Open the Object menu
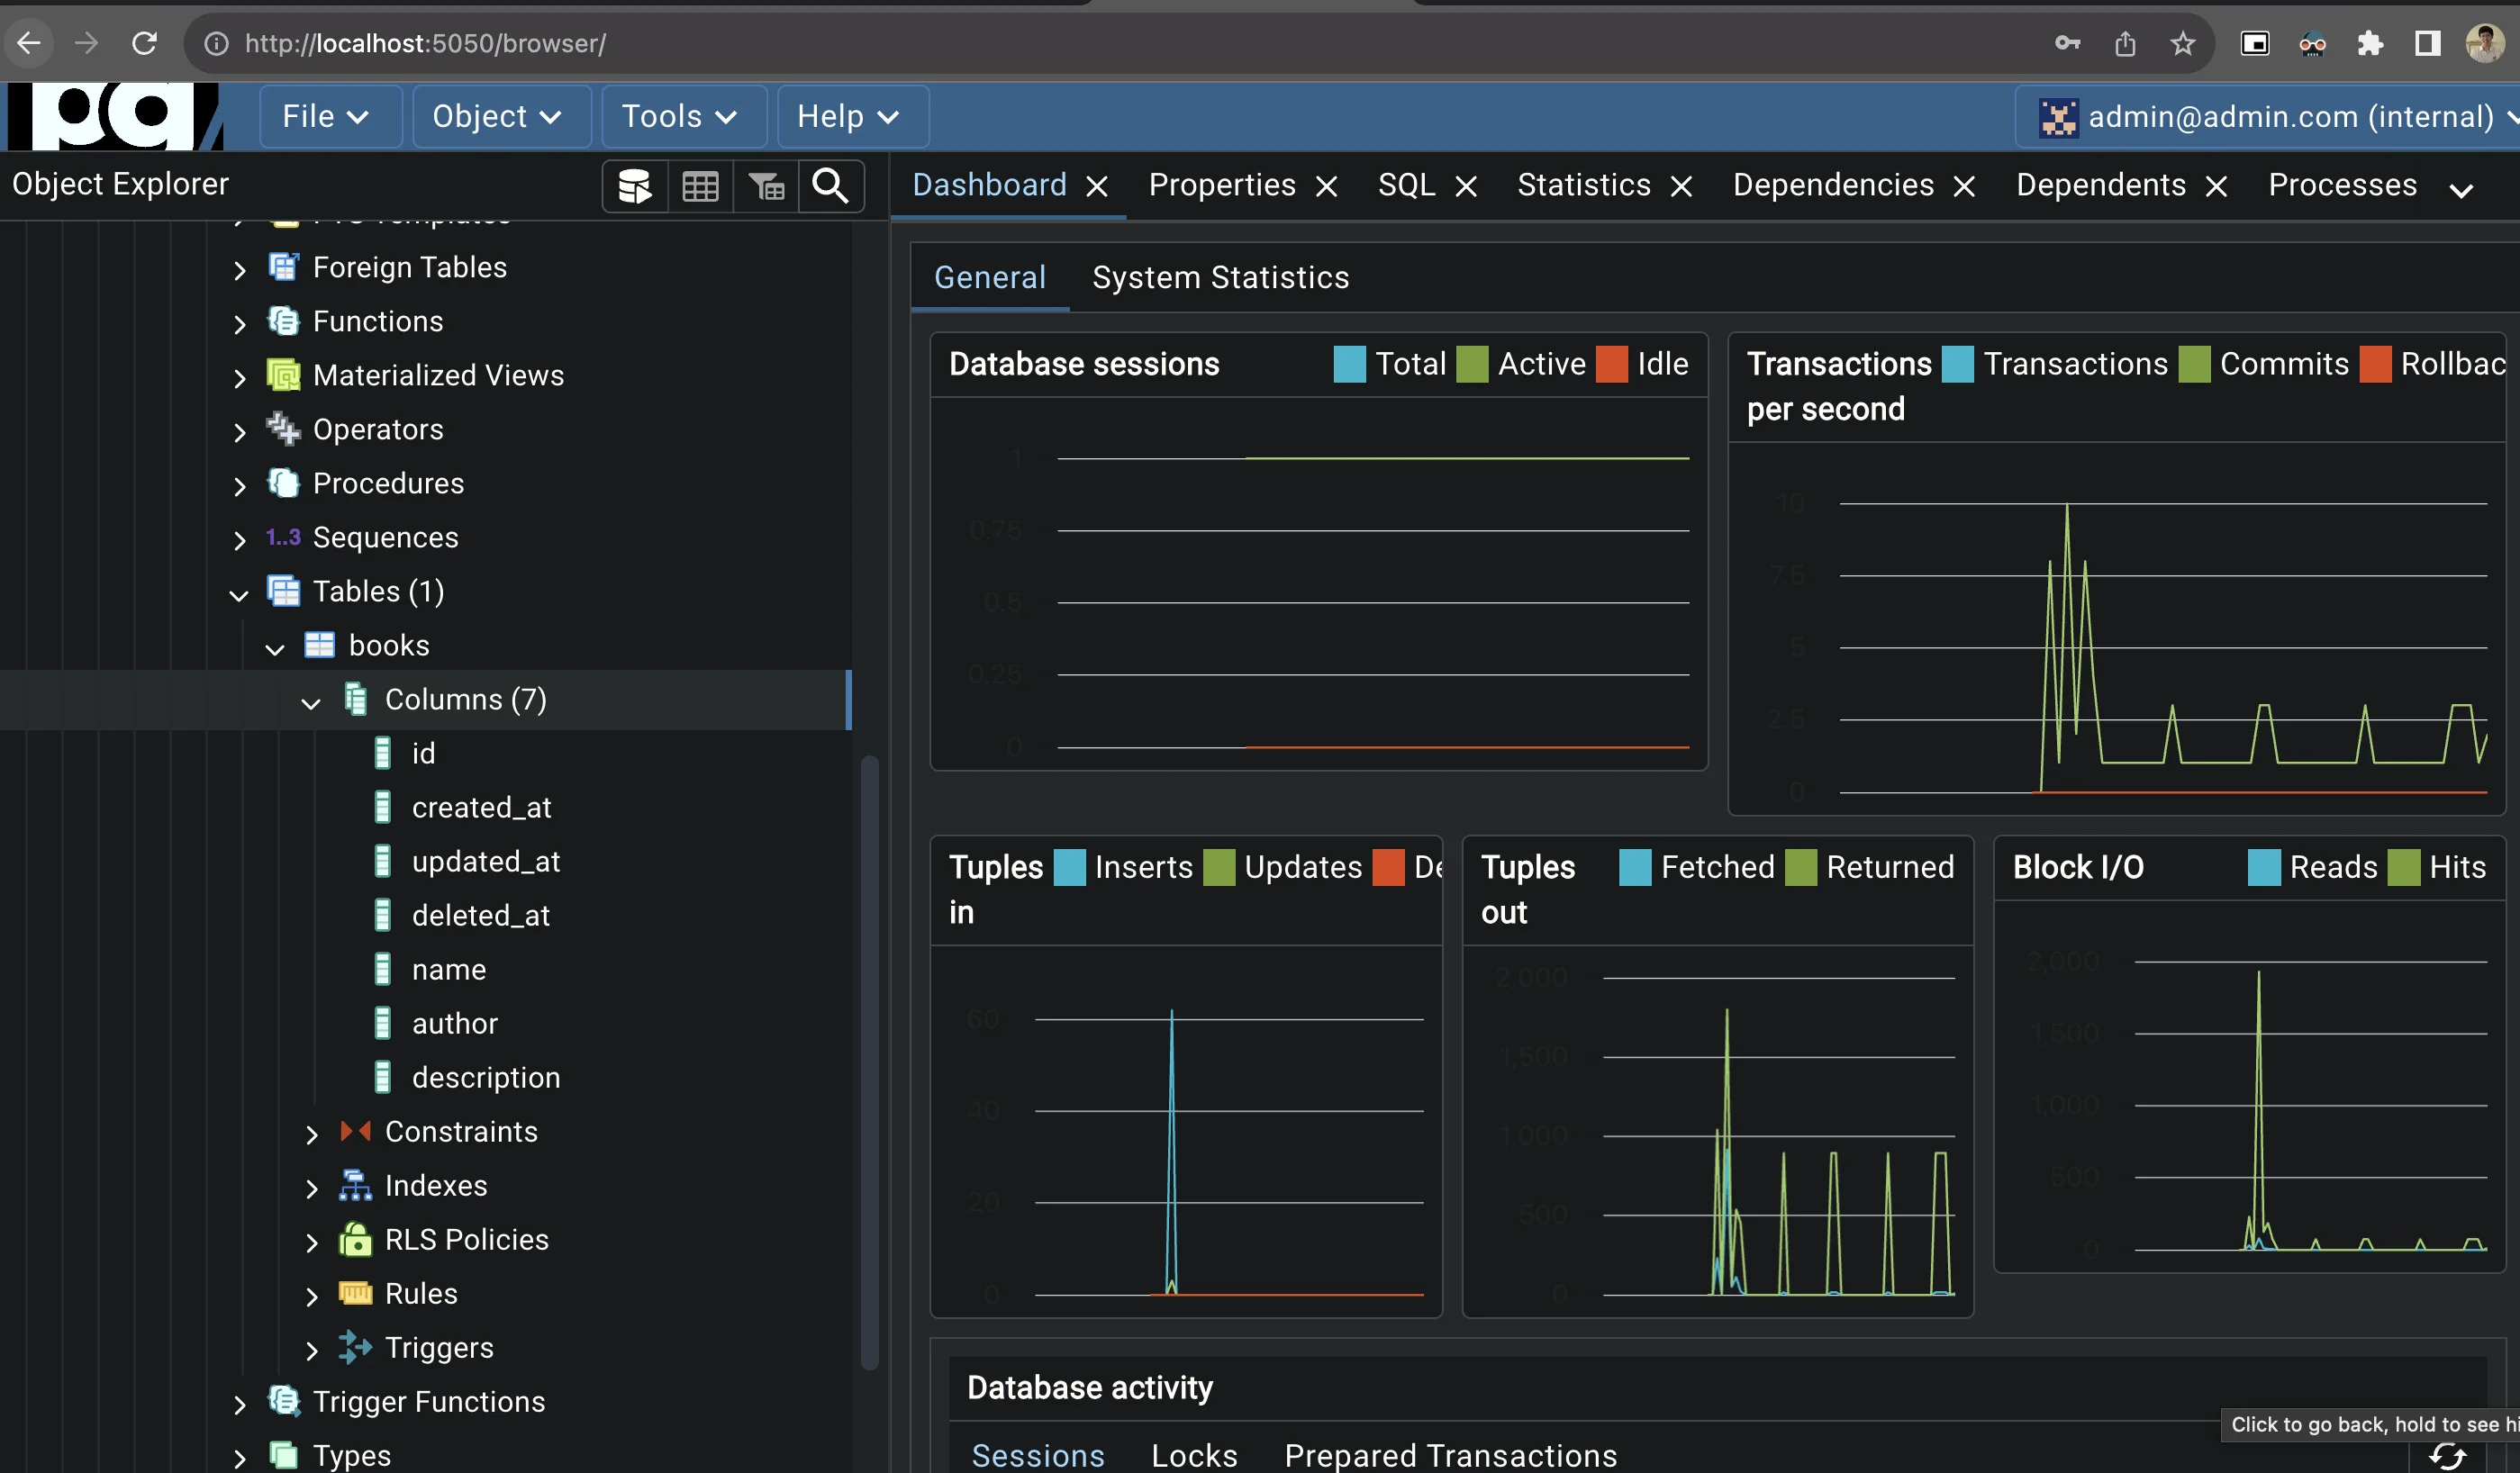The image size is (2520, 1473). [x=501, y=116]
